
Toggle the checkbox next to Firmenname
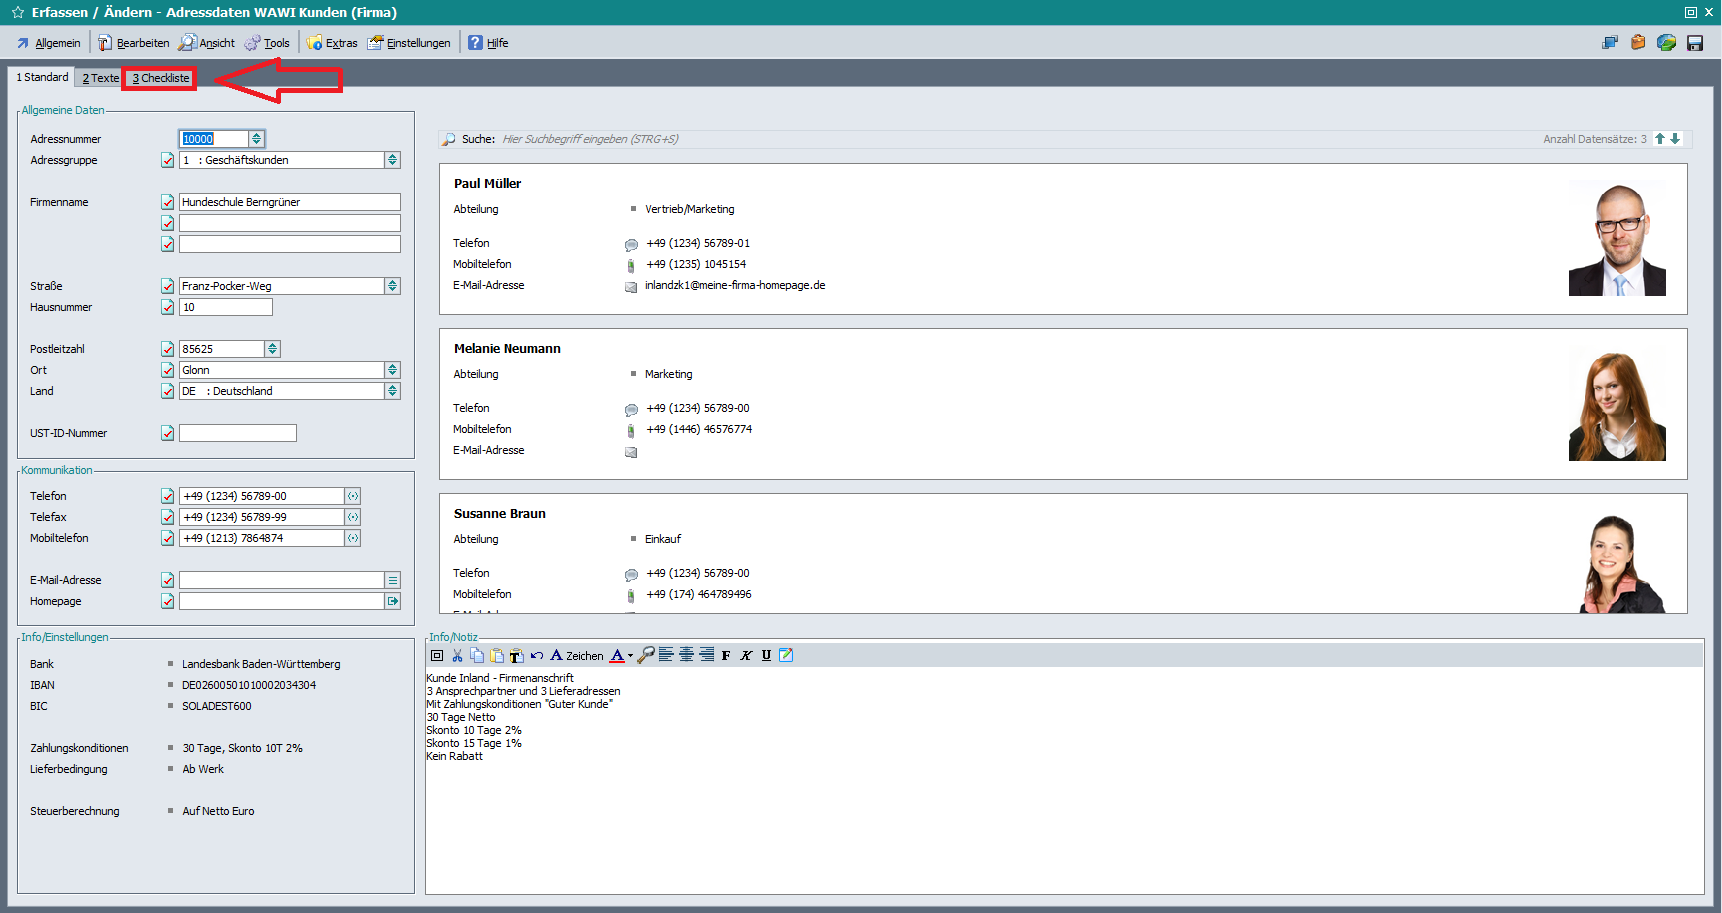167,203
